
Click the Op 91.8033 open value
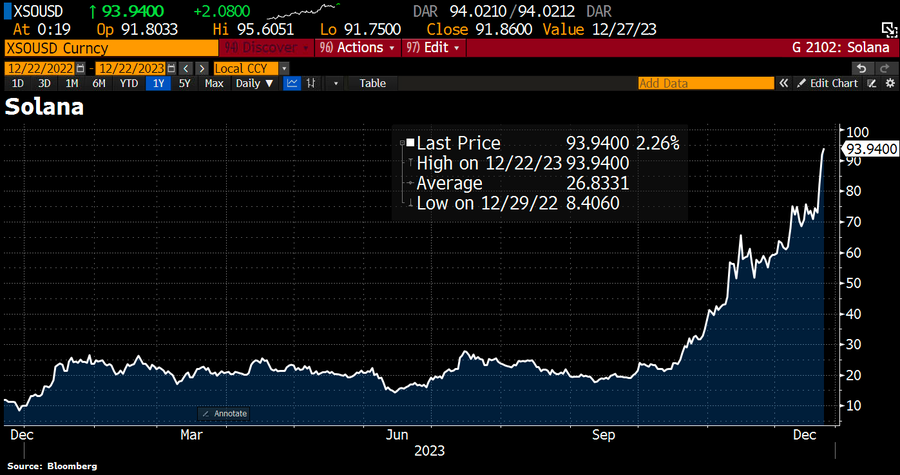click(x=137, y=29)
